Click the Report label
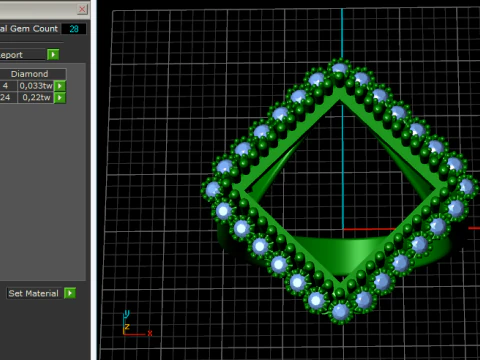This screenshot has width=480, height=360. pos(11,55)
